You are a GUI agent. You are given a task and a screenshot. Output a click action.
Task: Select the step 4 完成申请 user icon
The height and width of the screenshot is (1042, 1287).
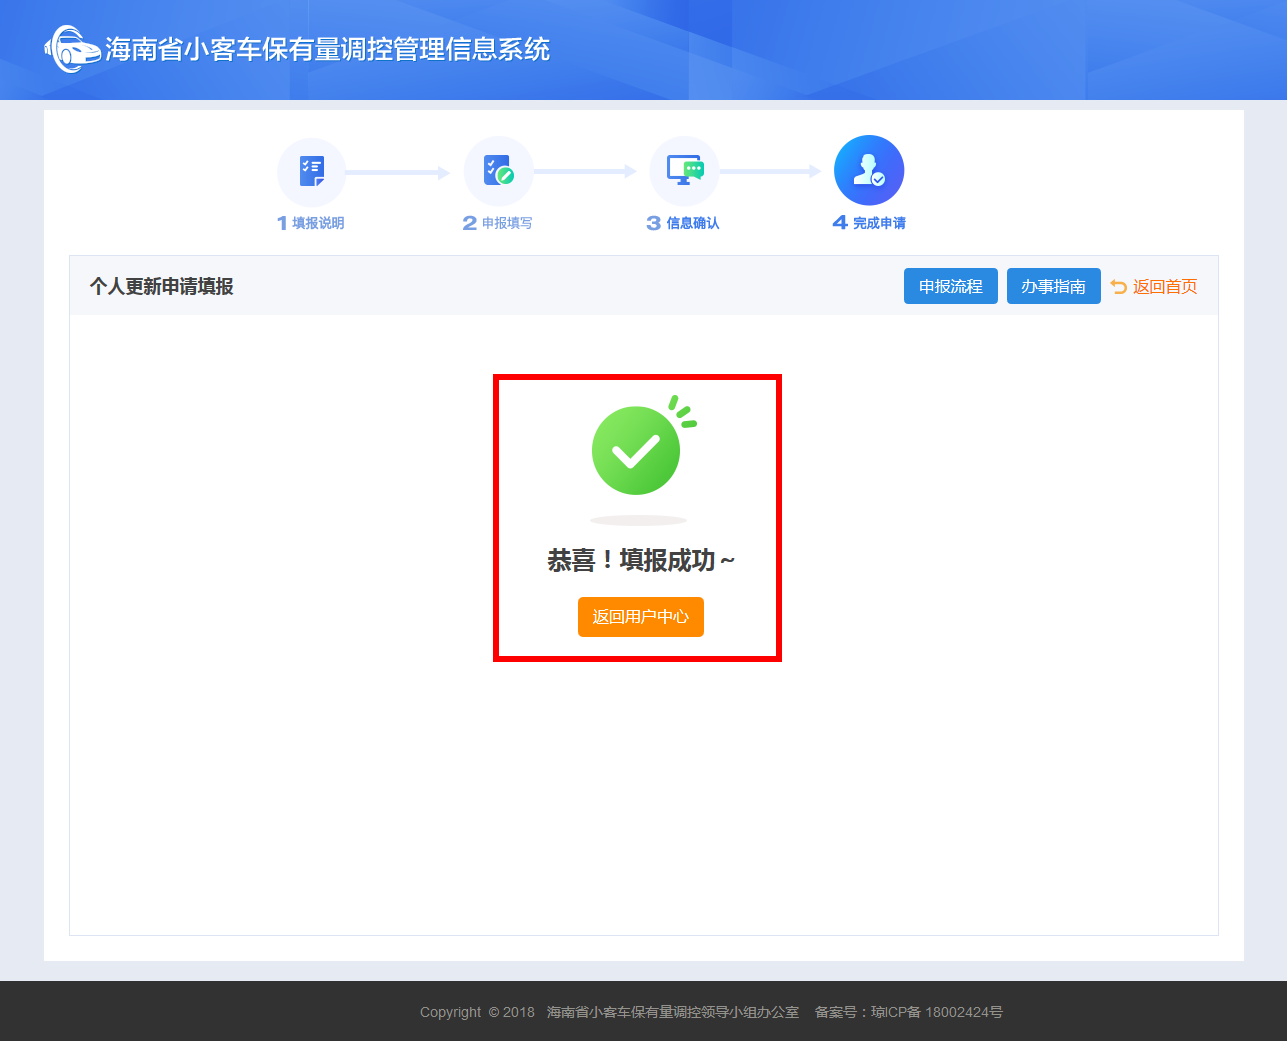869,171
